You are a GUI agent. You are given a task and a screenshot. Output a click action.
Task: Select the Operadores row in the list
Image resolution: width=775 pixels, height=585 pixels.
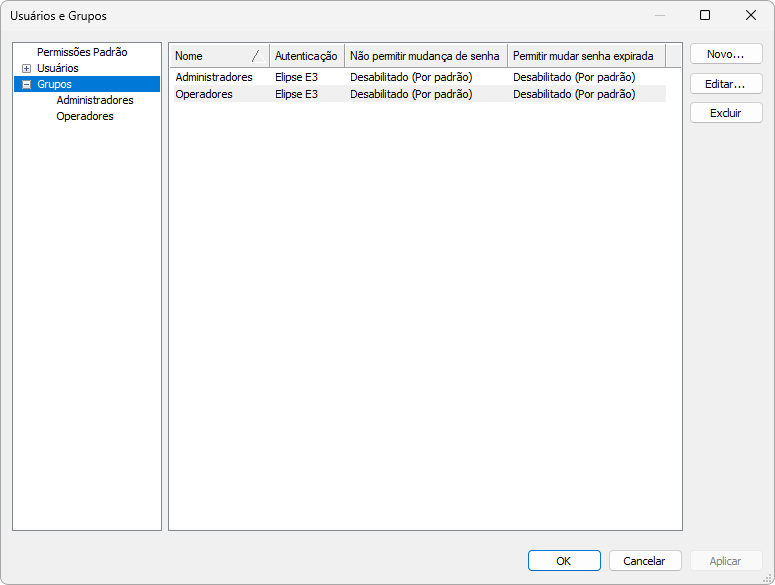tap(204, 94)
